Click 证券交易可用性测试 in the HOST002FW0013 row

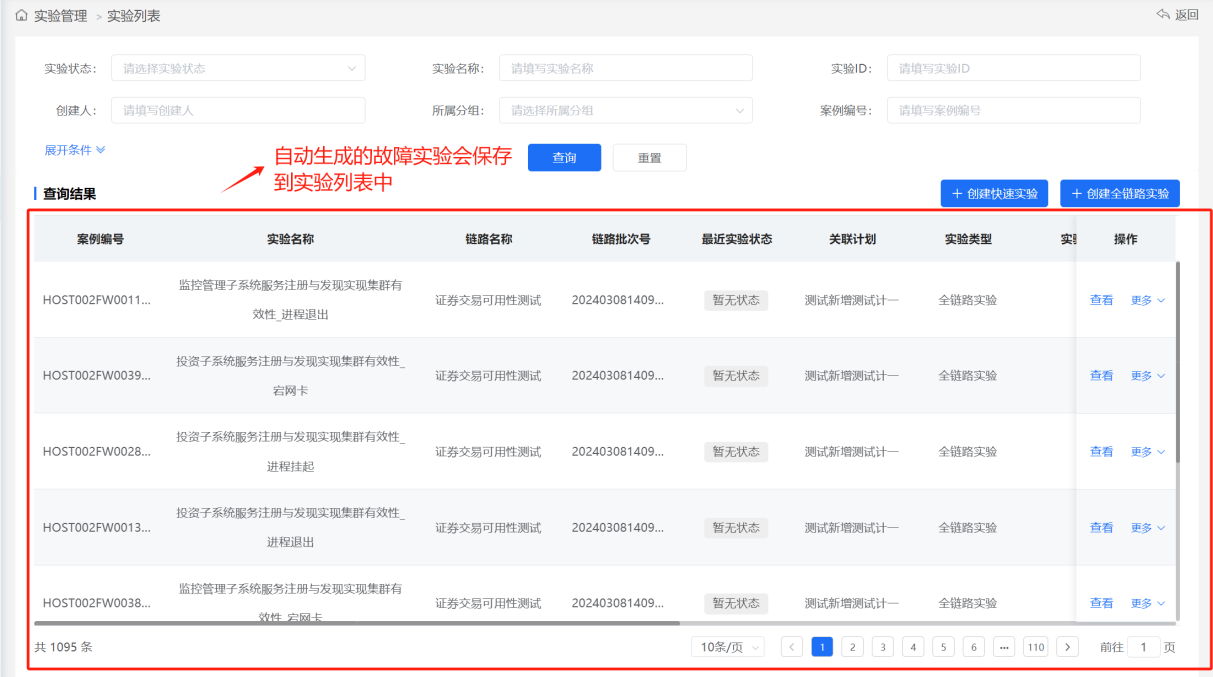coord(488,528)
